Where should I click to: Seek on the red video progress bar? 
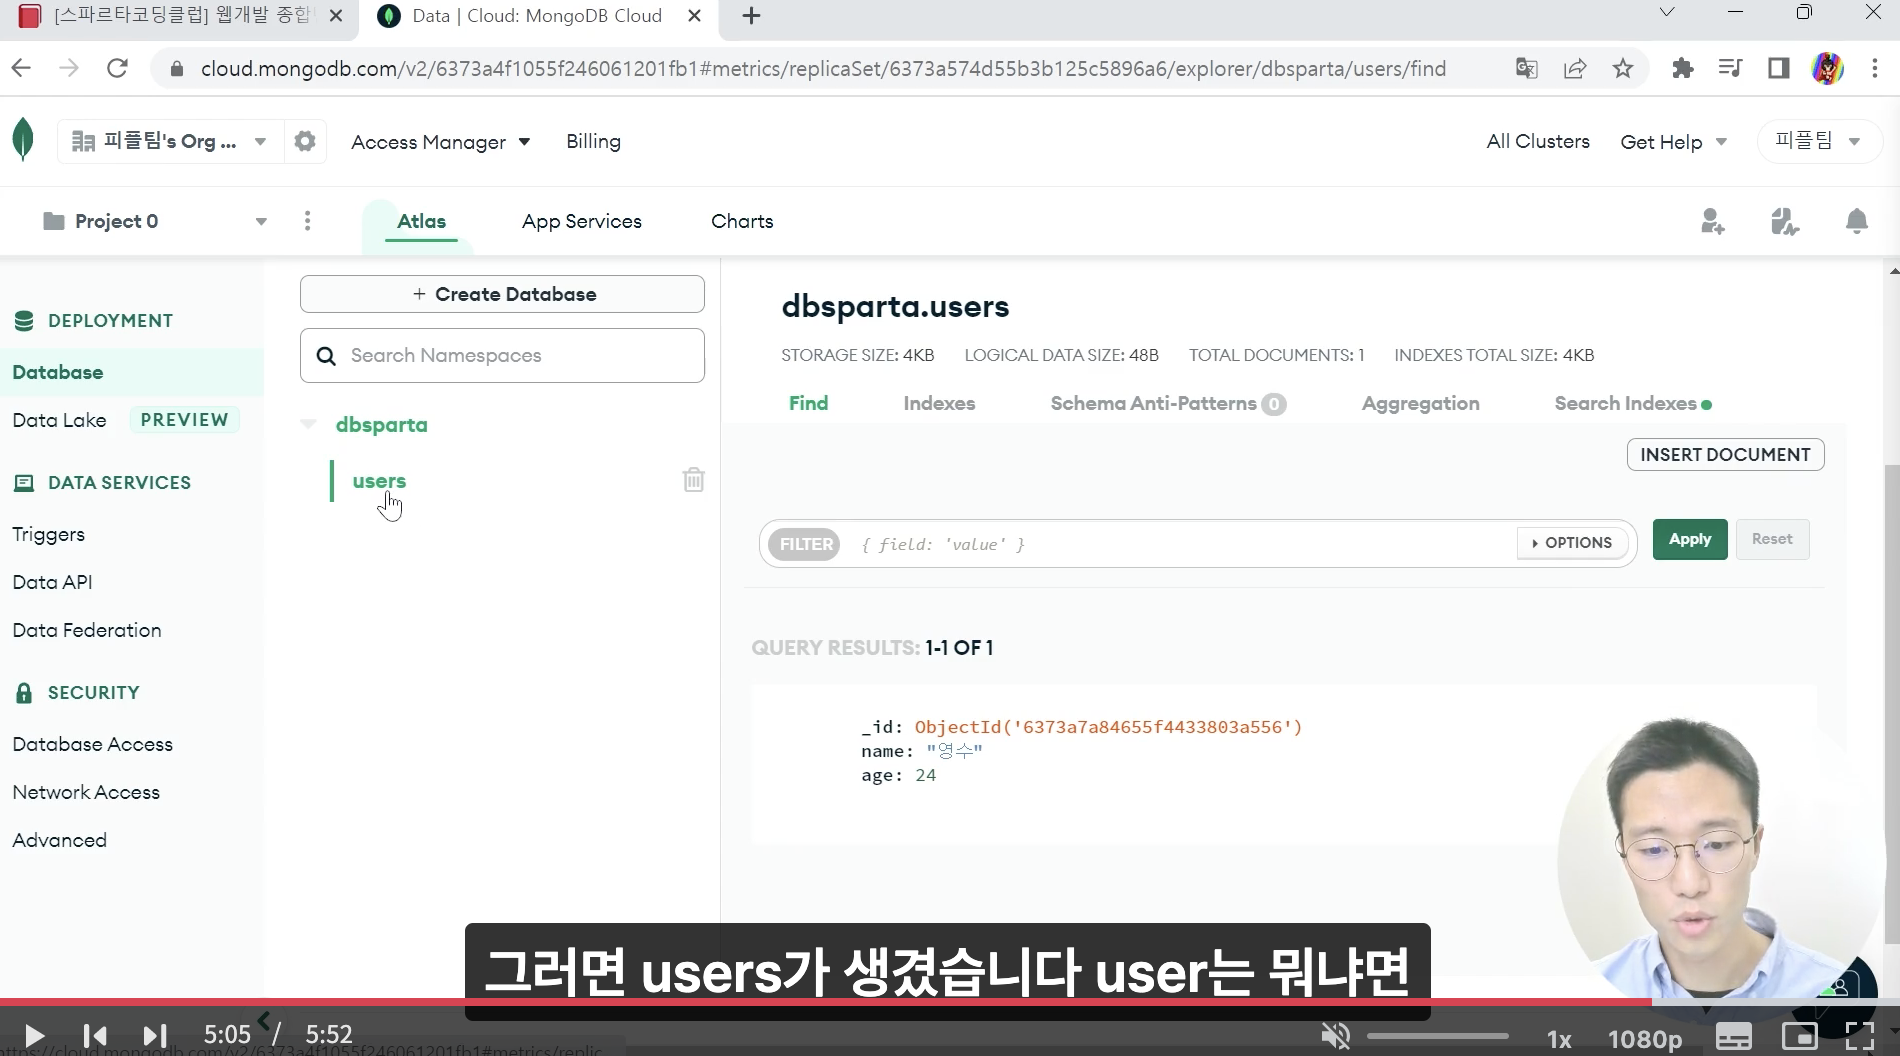[825, 1001]
